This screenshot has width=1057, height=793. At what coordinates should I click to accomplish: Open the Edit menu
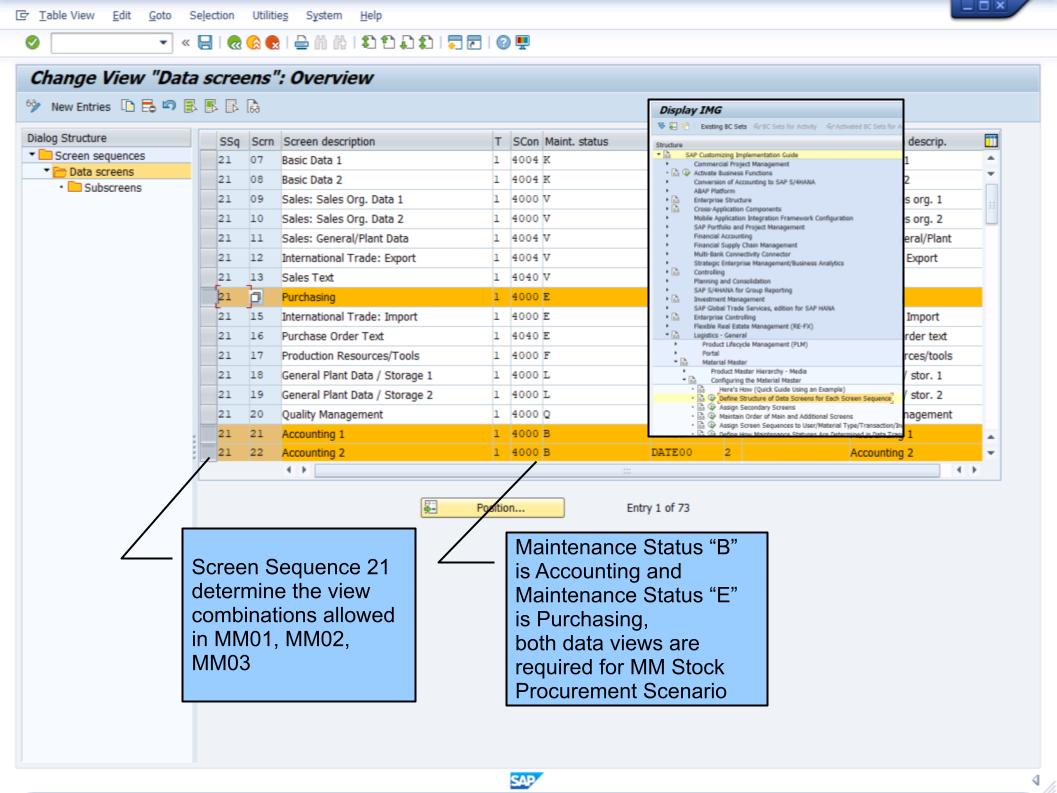click(121, 15)
